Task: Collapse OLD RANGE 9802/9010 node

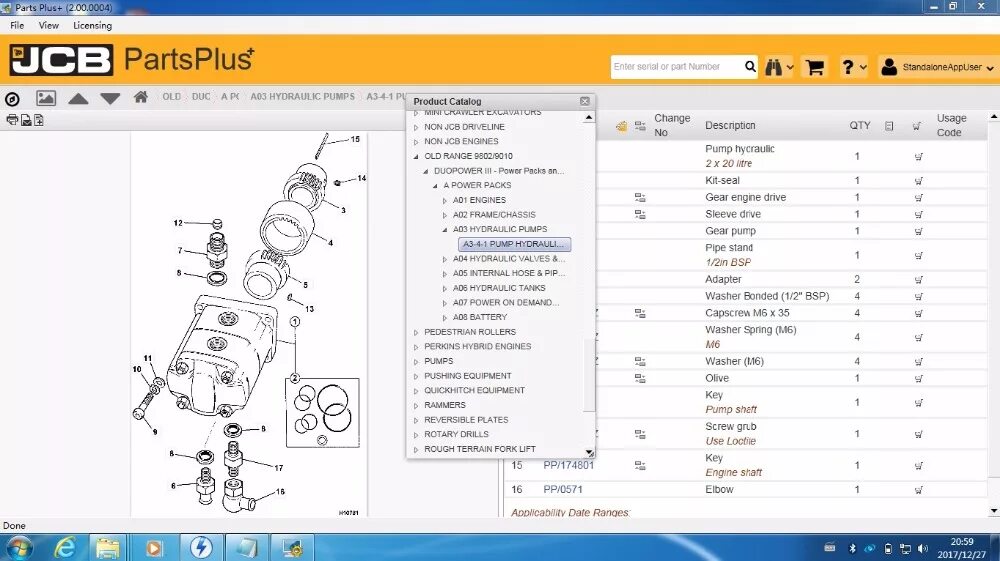Action: coord(416,156)
